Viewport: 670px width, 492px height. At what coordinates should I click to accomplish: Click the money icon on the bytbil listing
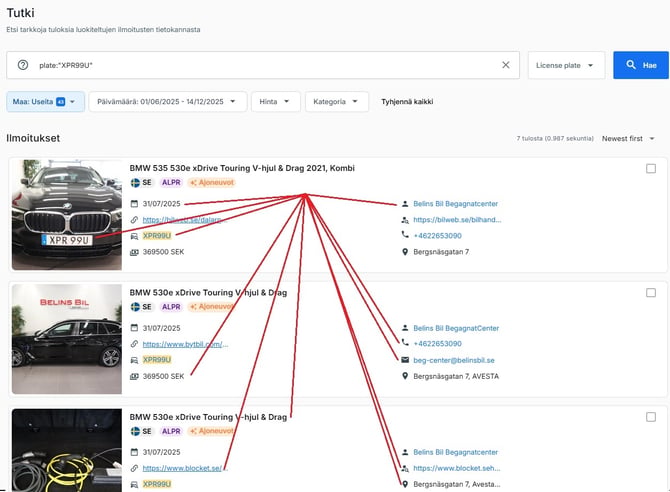(134, 376)
